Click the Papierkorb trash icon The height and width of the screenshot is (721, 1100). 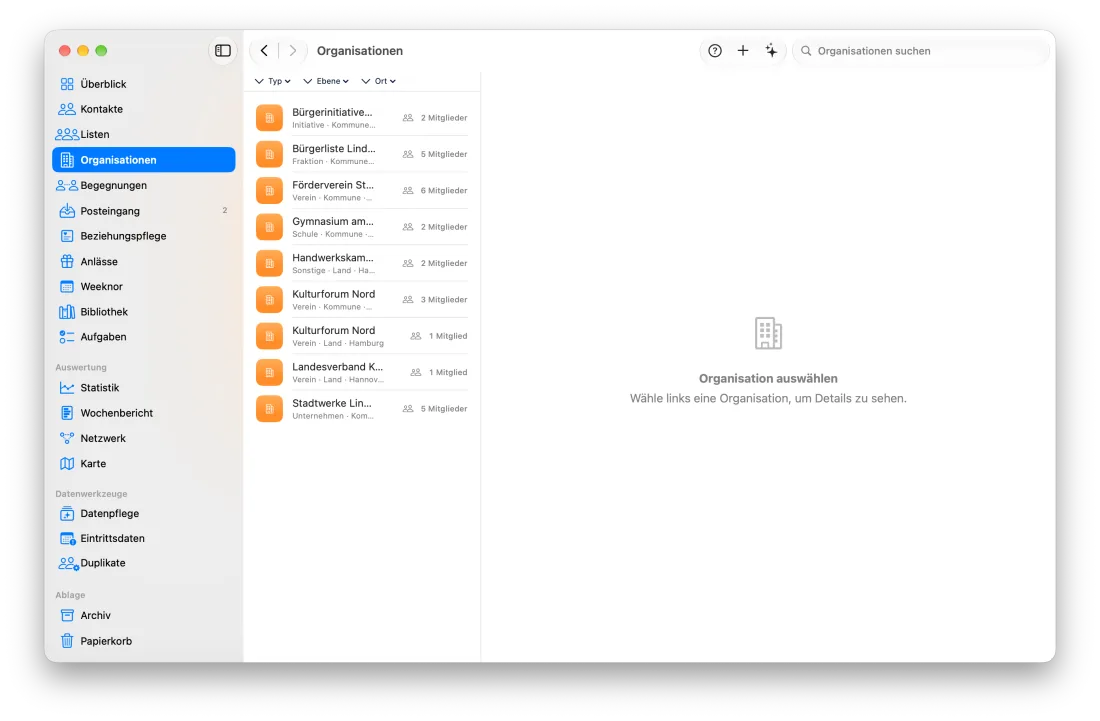click(67, 641)
